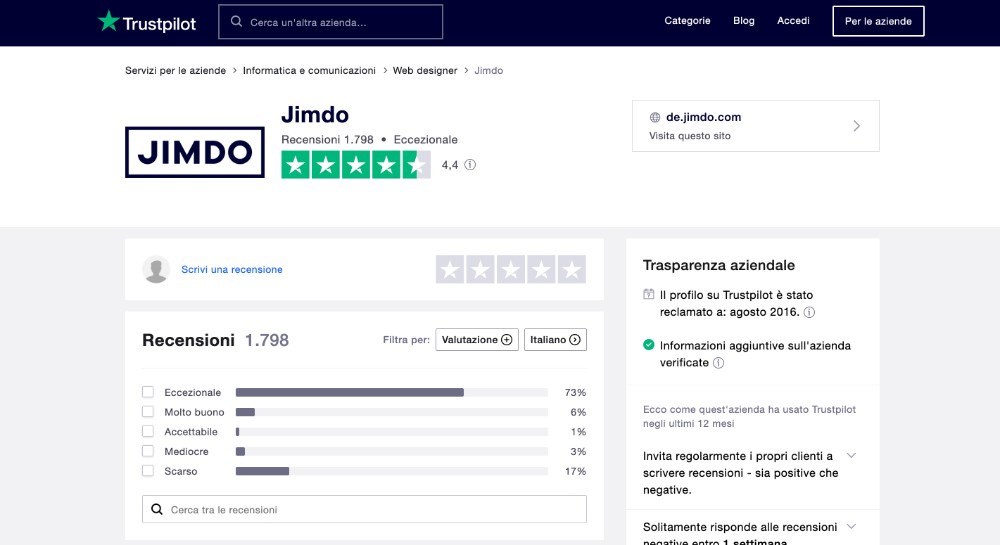Select the first empty star for your review

[x=450, y=270]
